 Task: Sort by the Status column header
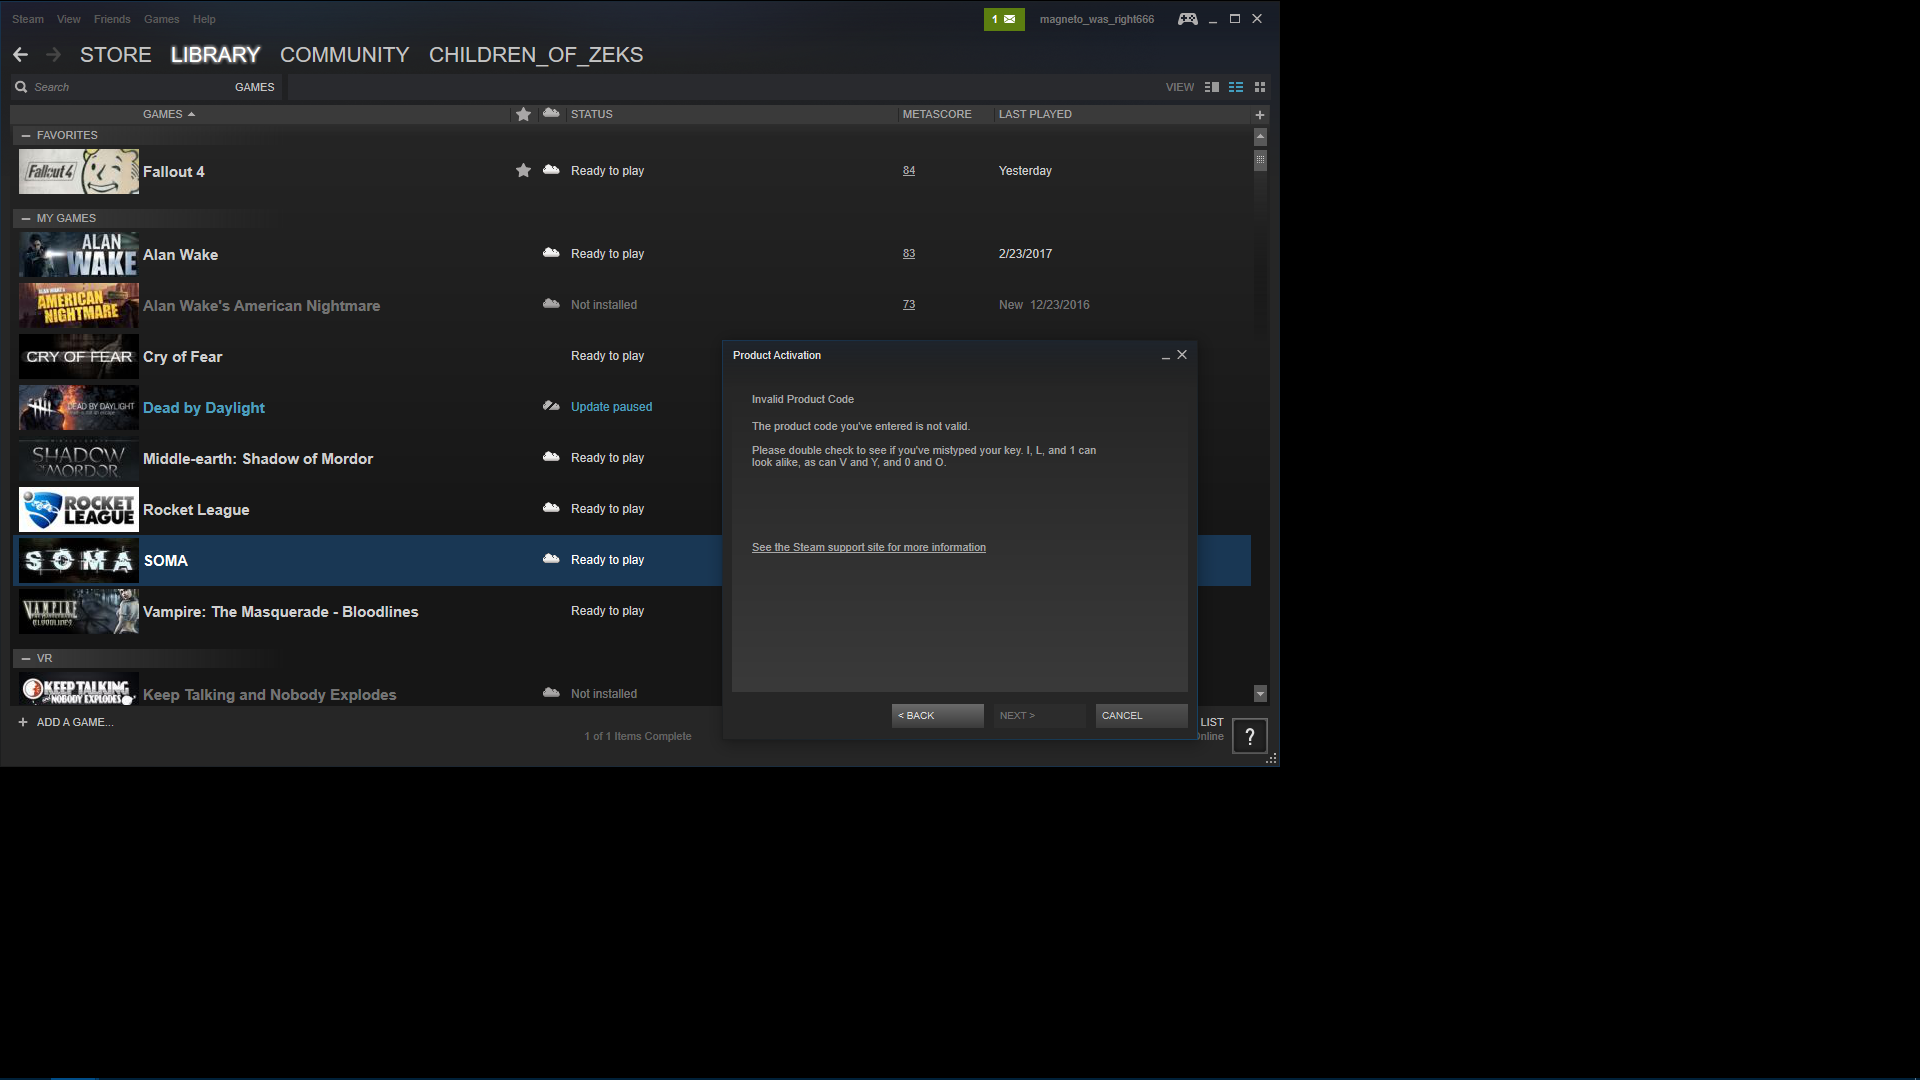click(x=592, y=114)
